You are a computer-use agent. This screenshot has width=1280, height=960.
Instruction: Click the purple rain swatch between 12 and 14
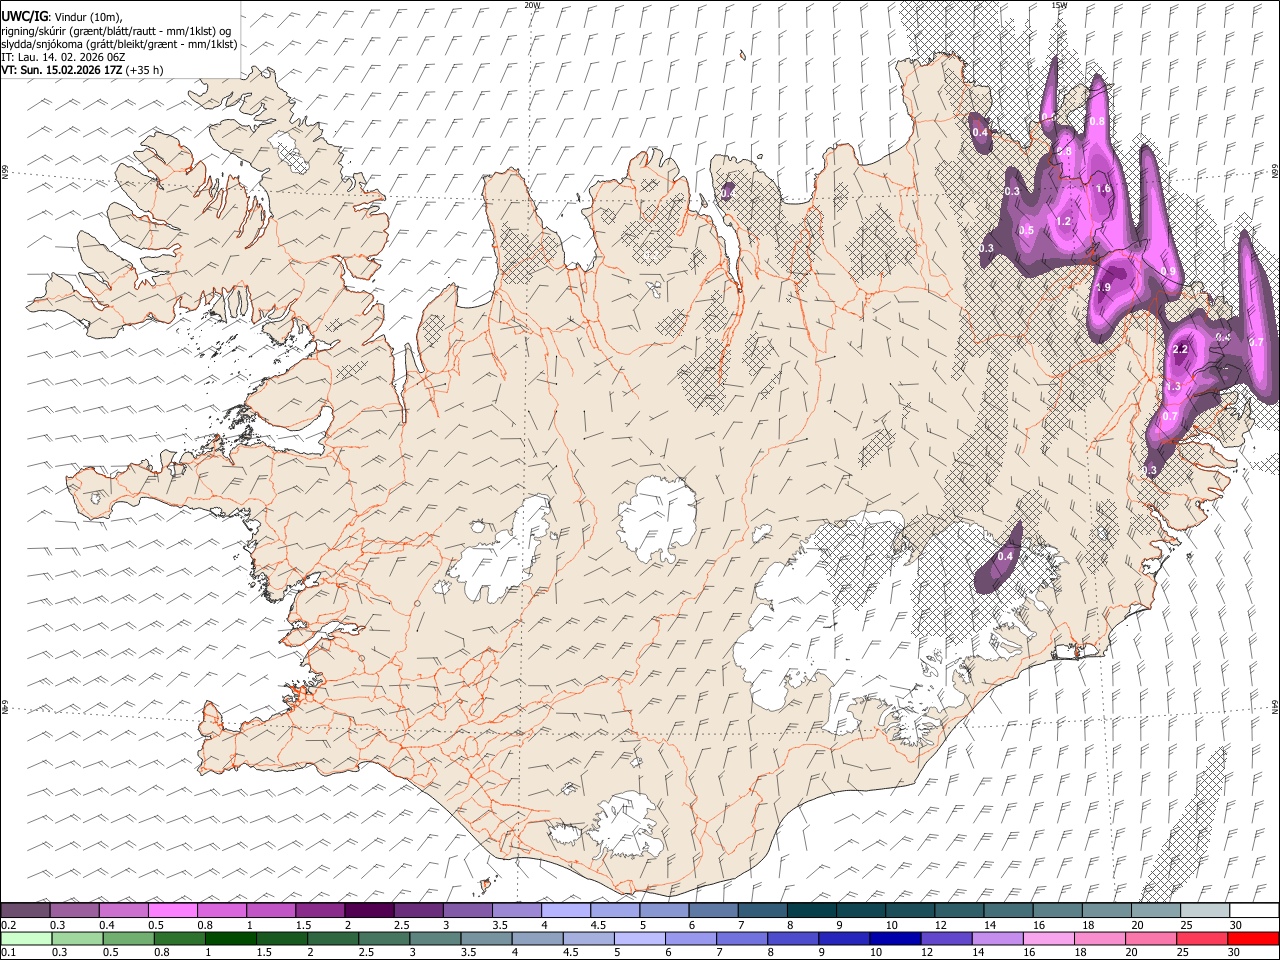[x=945, y=938]
